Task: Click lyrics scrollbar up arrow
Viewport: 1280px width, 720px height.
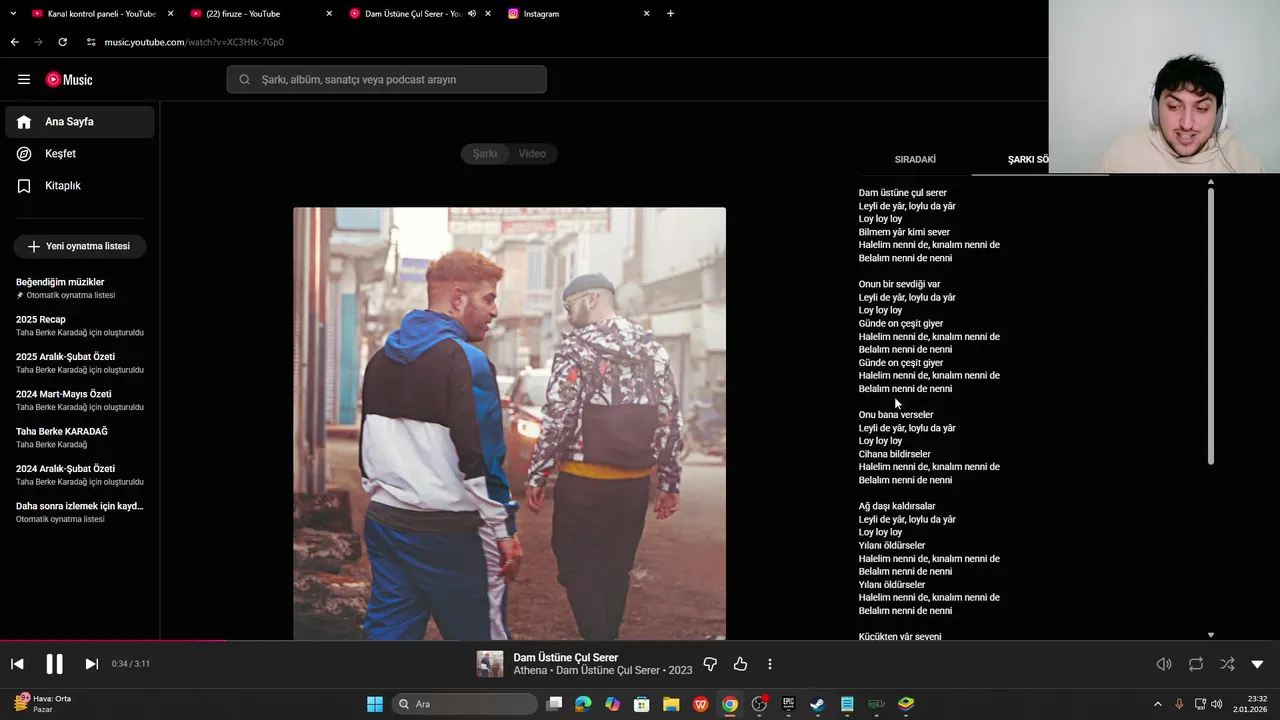Action: click(1211, 183)
